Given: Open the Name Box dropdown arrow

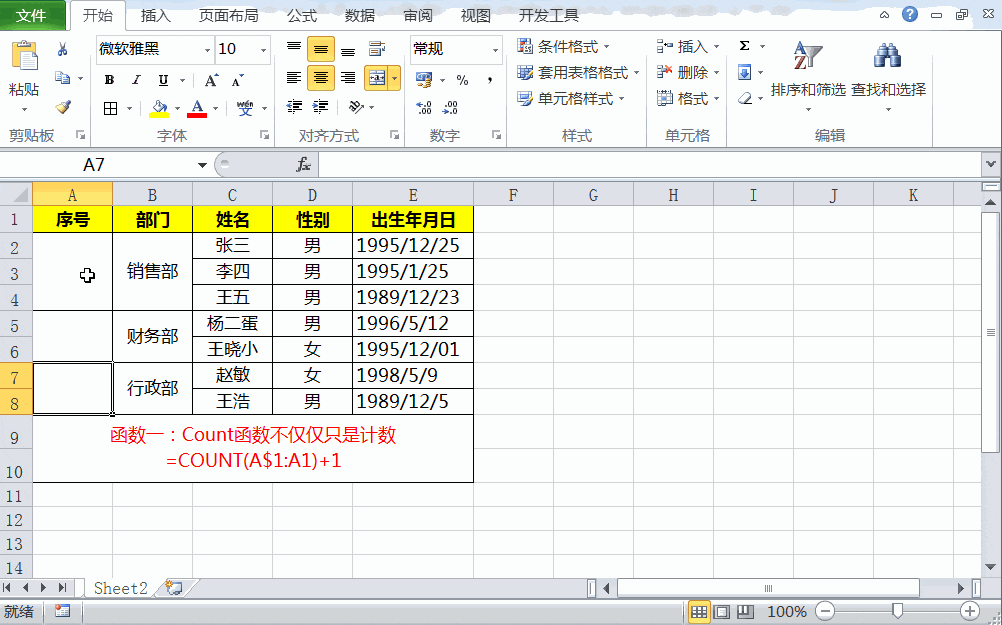Looking at the screenshot, I should (202, 165).
